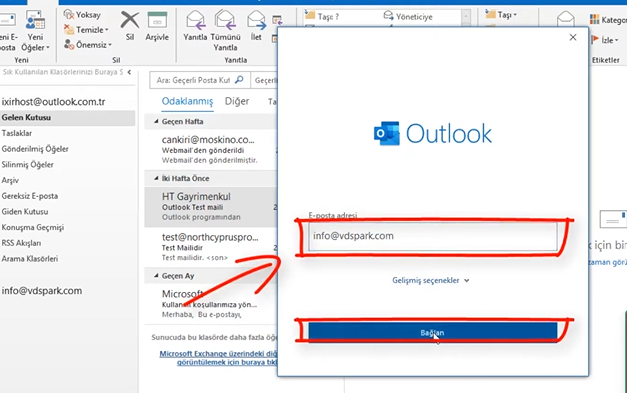Click the Yoksay ignore button
This screenshot has height=393, width=627.
[x=82, y=15]
